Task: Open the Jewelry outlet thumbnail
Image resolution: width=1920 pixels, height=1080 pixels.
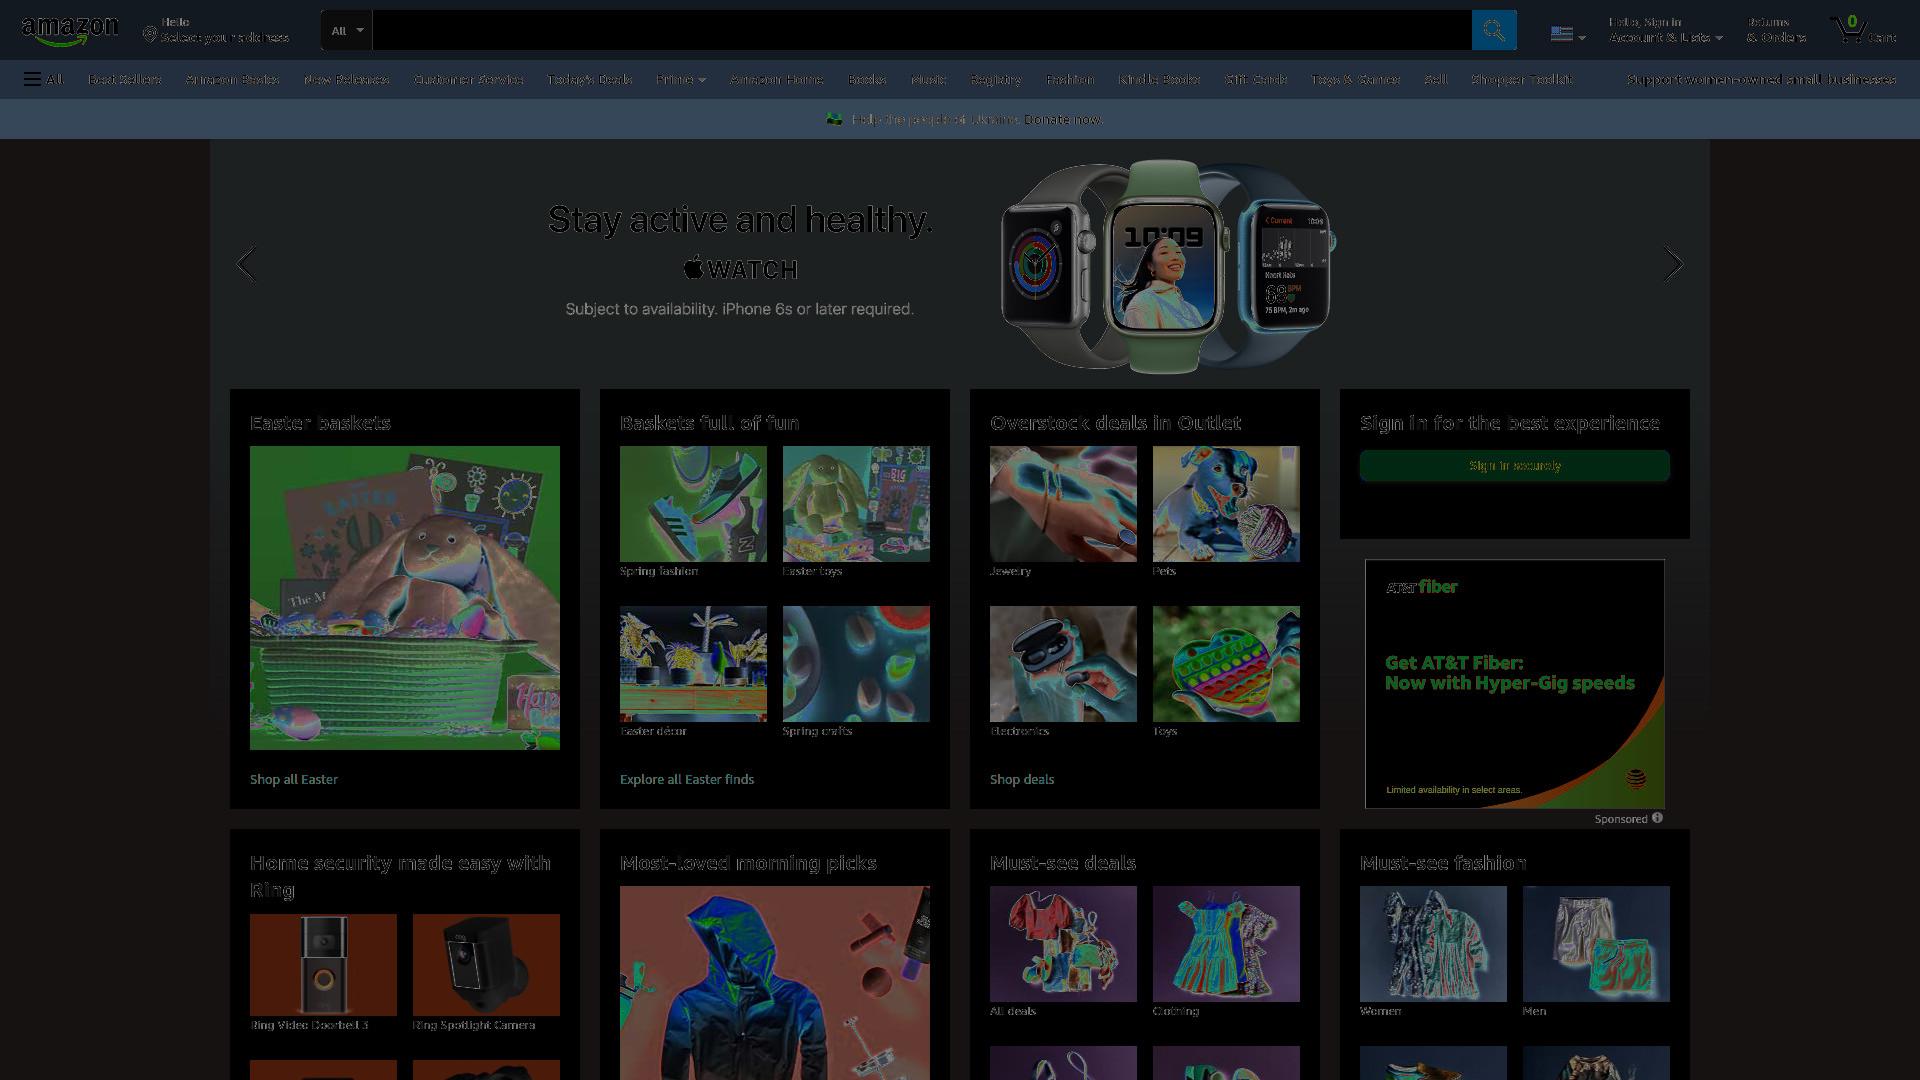Action: tap(1063, 504)
